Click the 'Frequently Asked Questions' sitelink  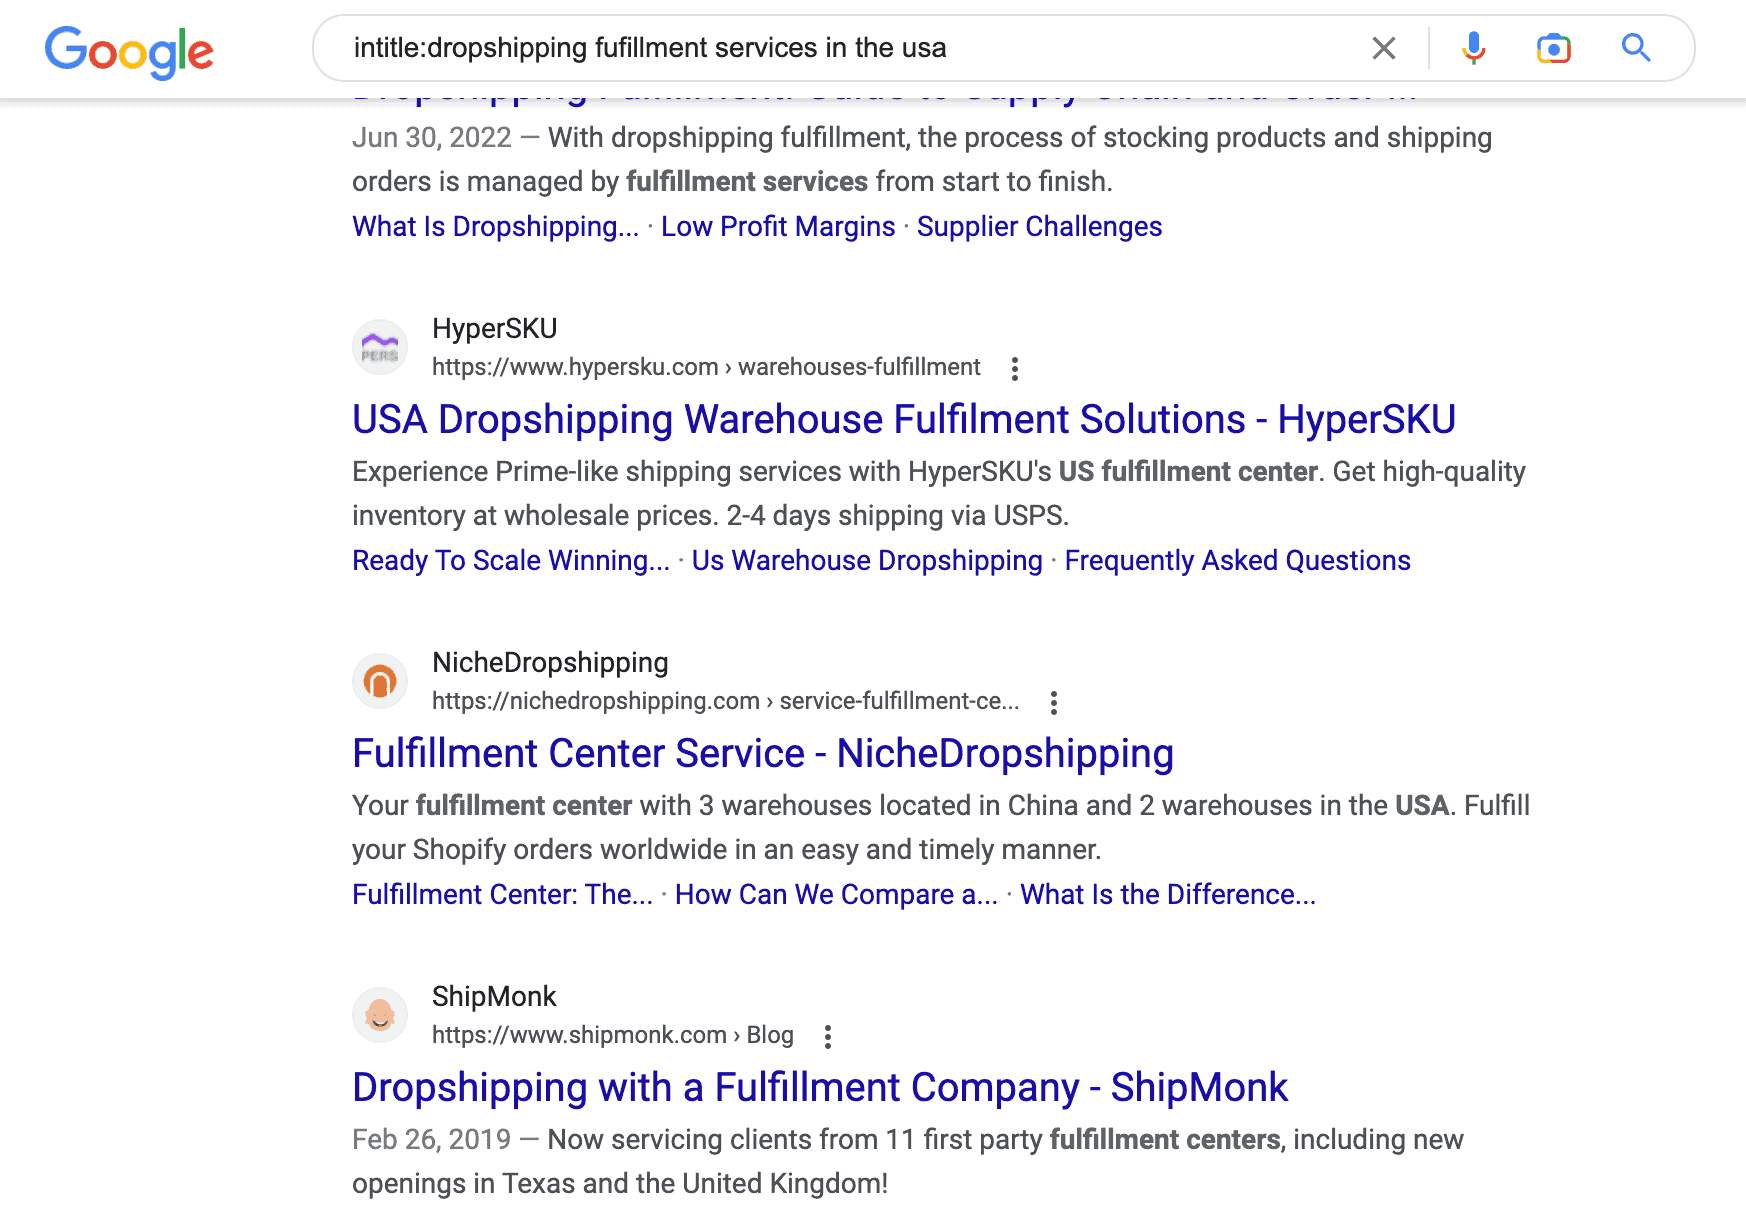(x=1238, y=560)
